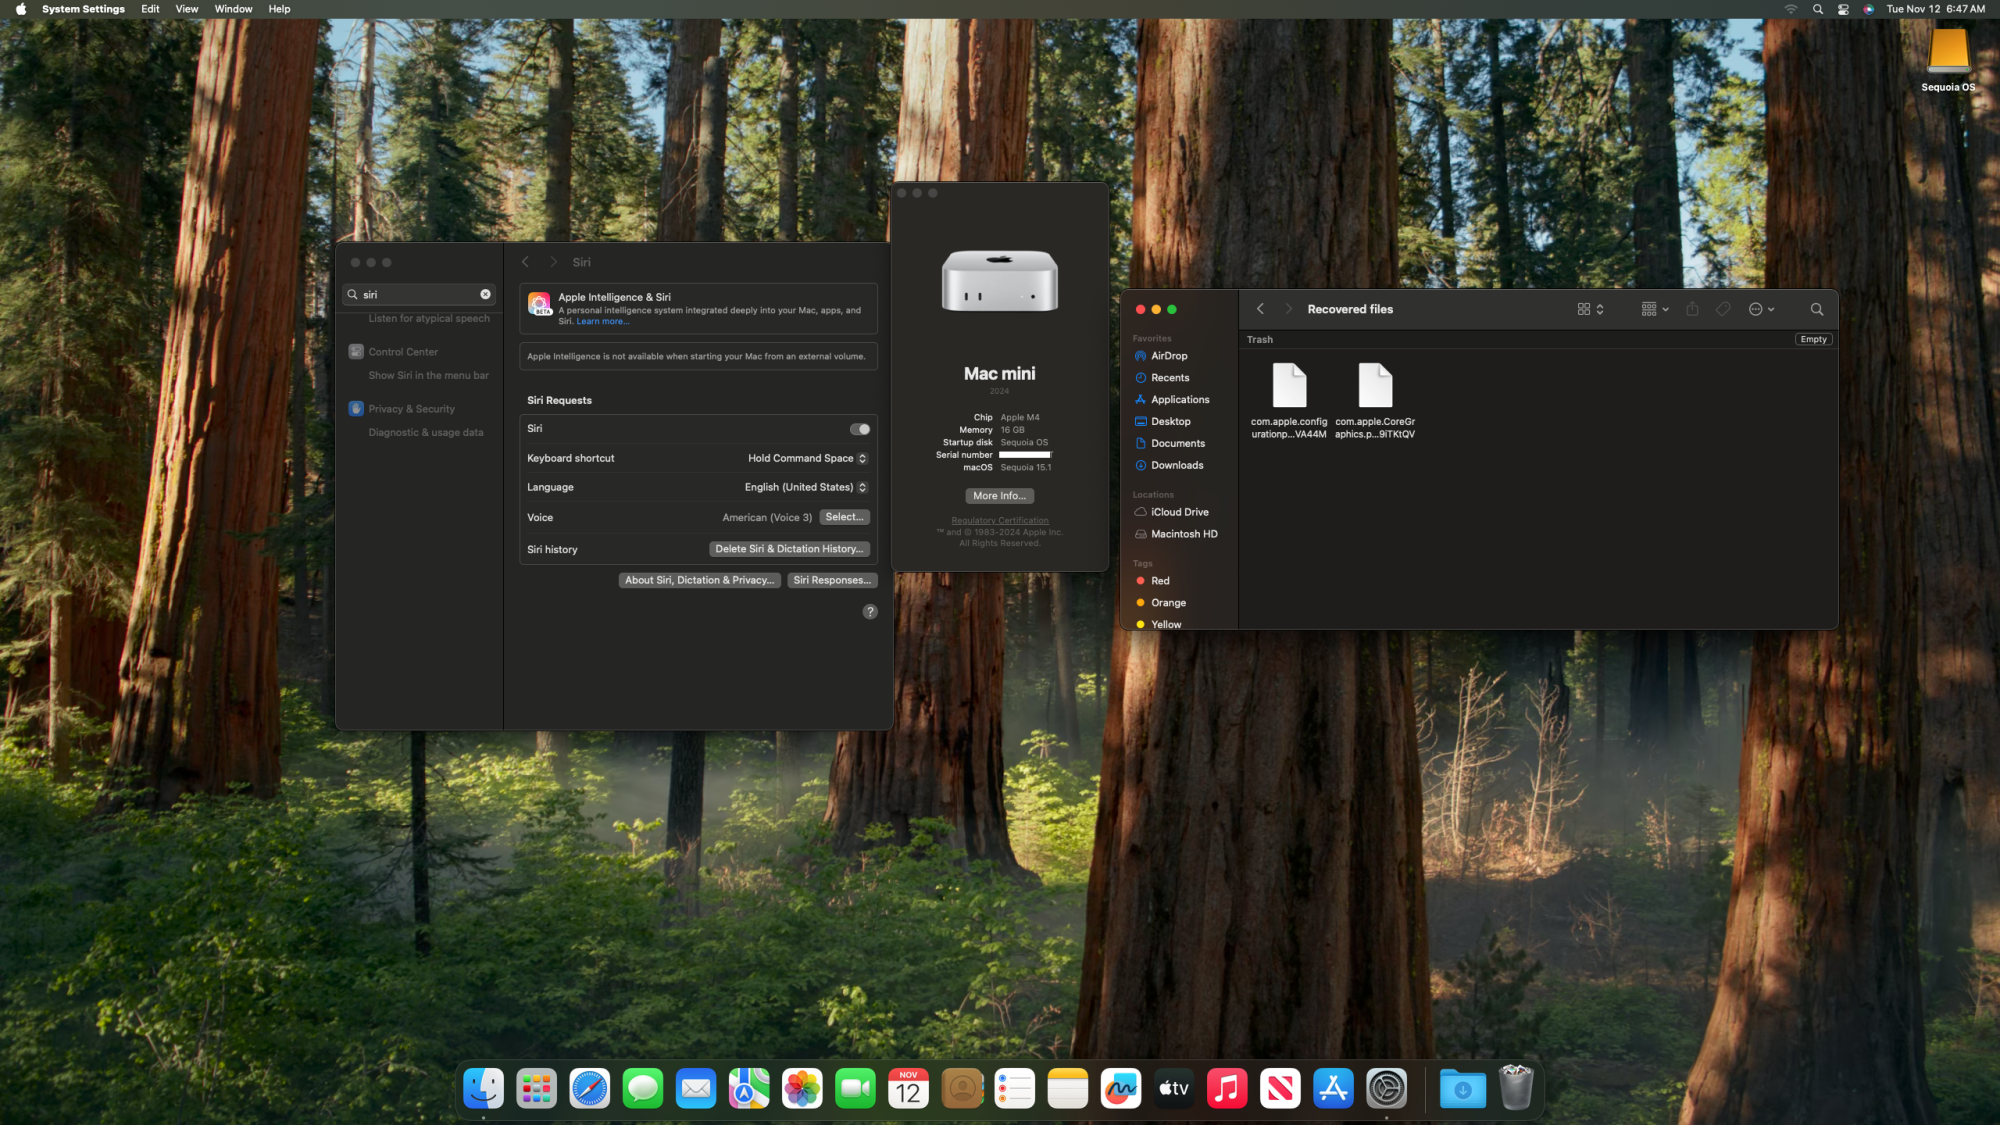This screenshot has height=1125, width=2000.
Task: Click the Finder search magnifier icon
Action: (1816, 310)
